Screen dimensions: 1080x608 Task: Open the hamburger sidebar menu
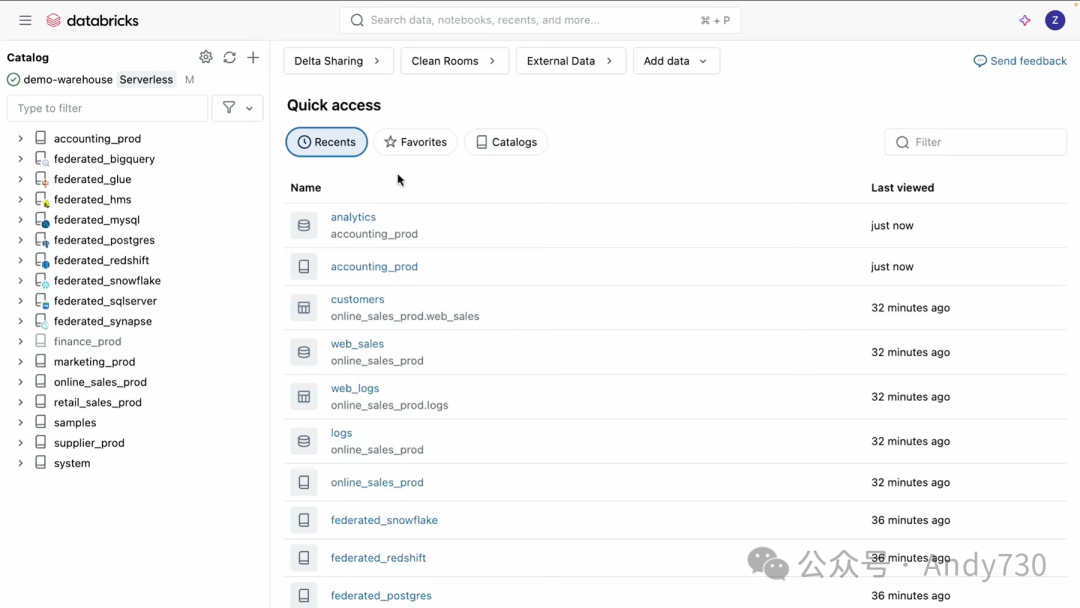coord(25,20)
